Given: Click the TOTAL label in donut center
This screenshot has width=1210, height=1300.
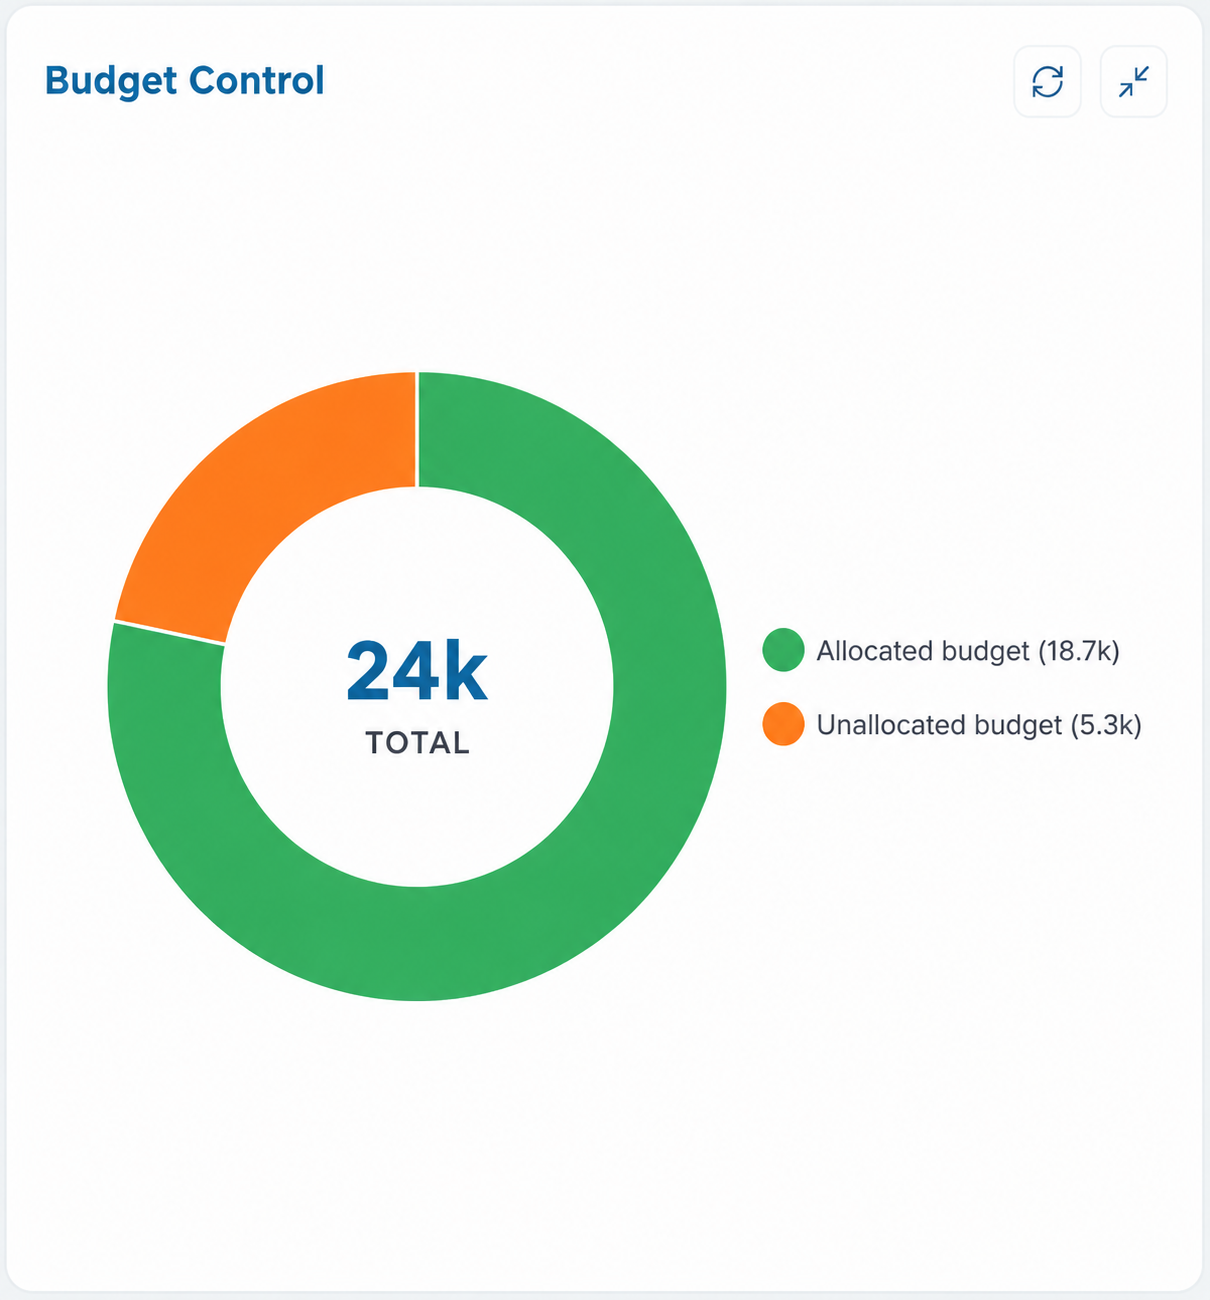Looking at the screenshot, I should (417, 743).
